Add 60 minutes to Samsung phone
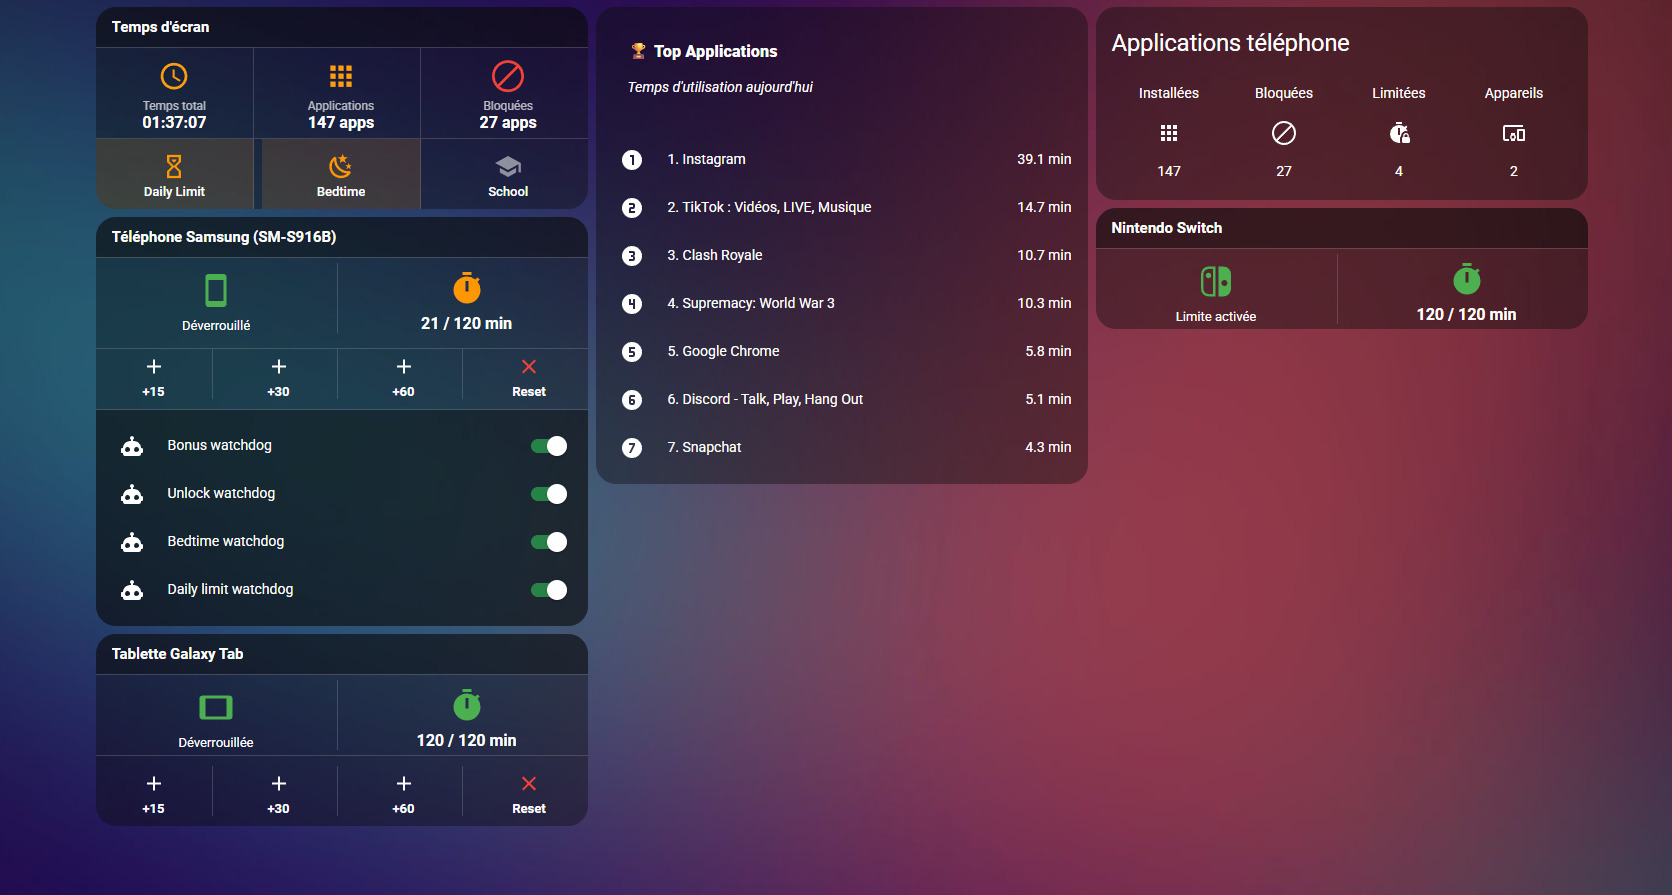This screenshot has height=895, width=1672. [x=404, y=377]
